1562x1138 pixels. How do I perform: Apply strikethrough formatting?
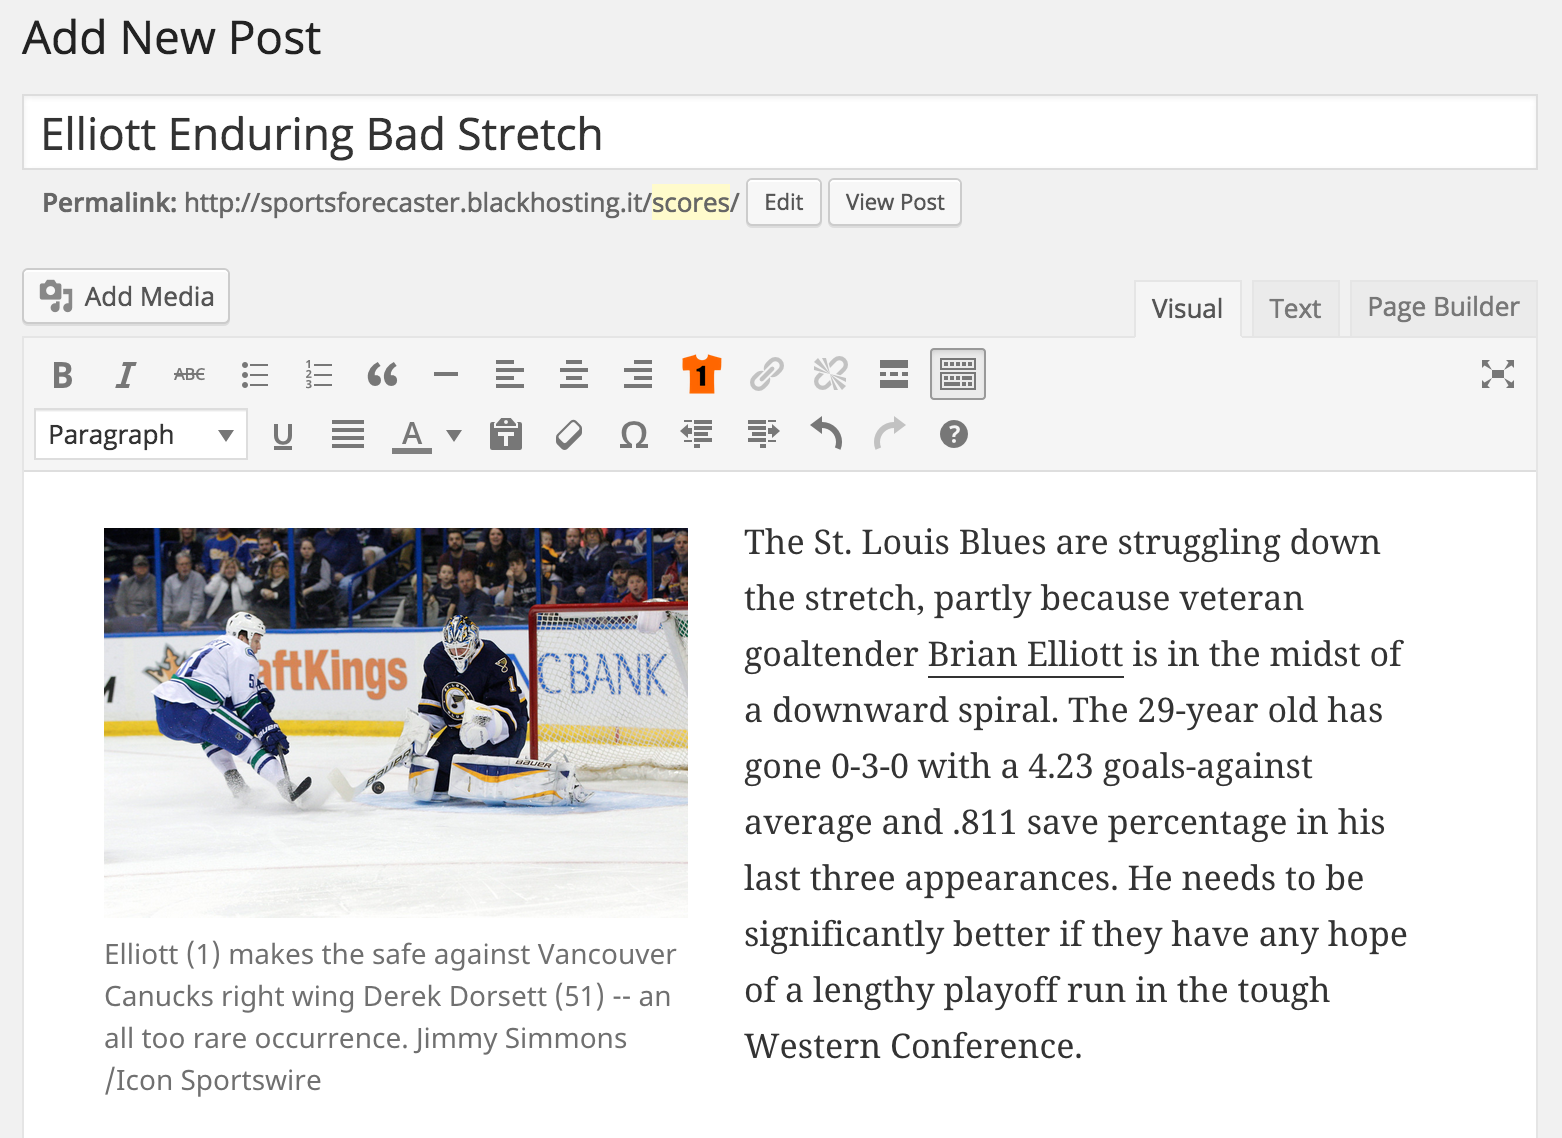[189, 375]
